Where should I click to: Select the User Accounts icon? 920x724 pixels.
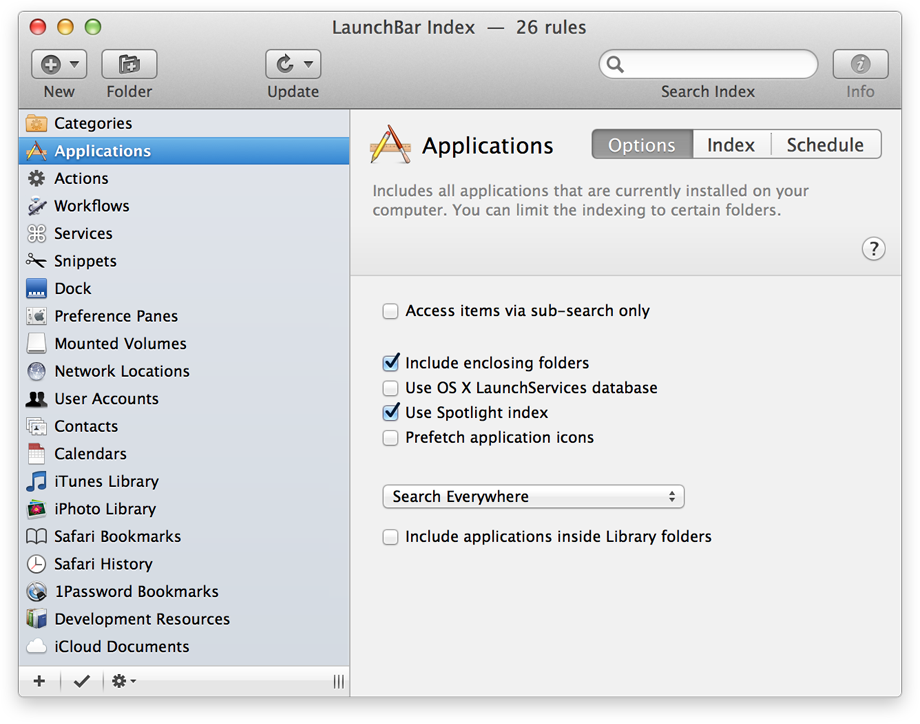[36, 399]
